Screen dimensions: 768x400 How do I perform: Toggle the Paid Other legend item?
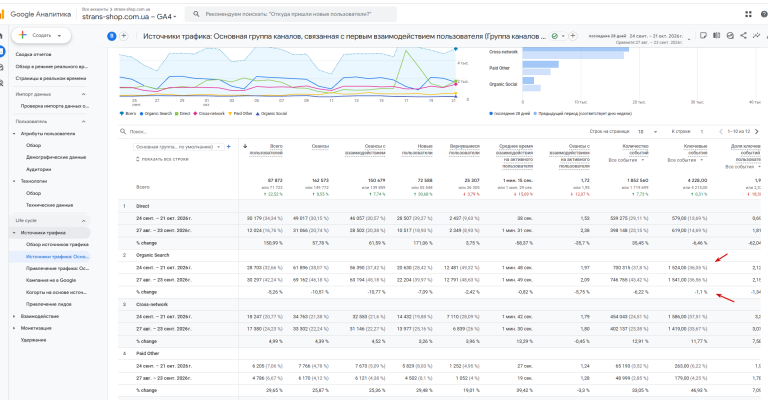click(240, 114)
